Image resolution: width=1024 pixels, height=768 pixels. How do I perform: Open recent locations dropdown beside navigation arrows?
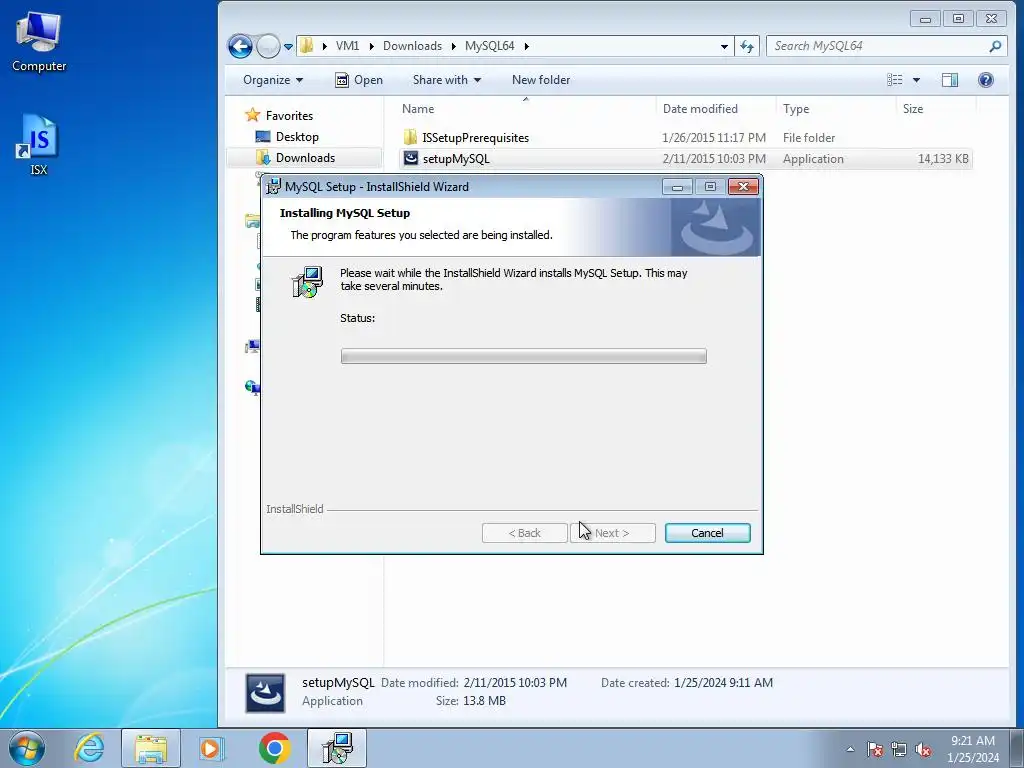click(288, 47)
